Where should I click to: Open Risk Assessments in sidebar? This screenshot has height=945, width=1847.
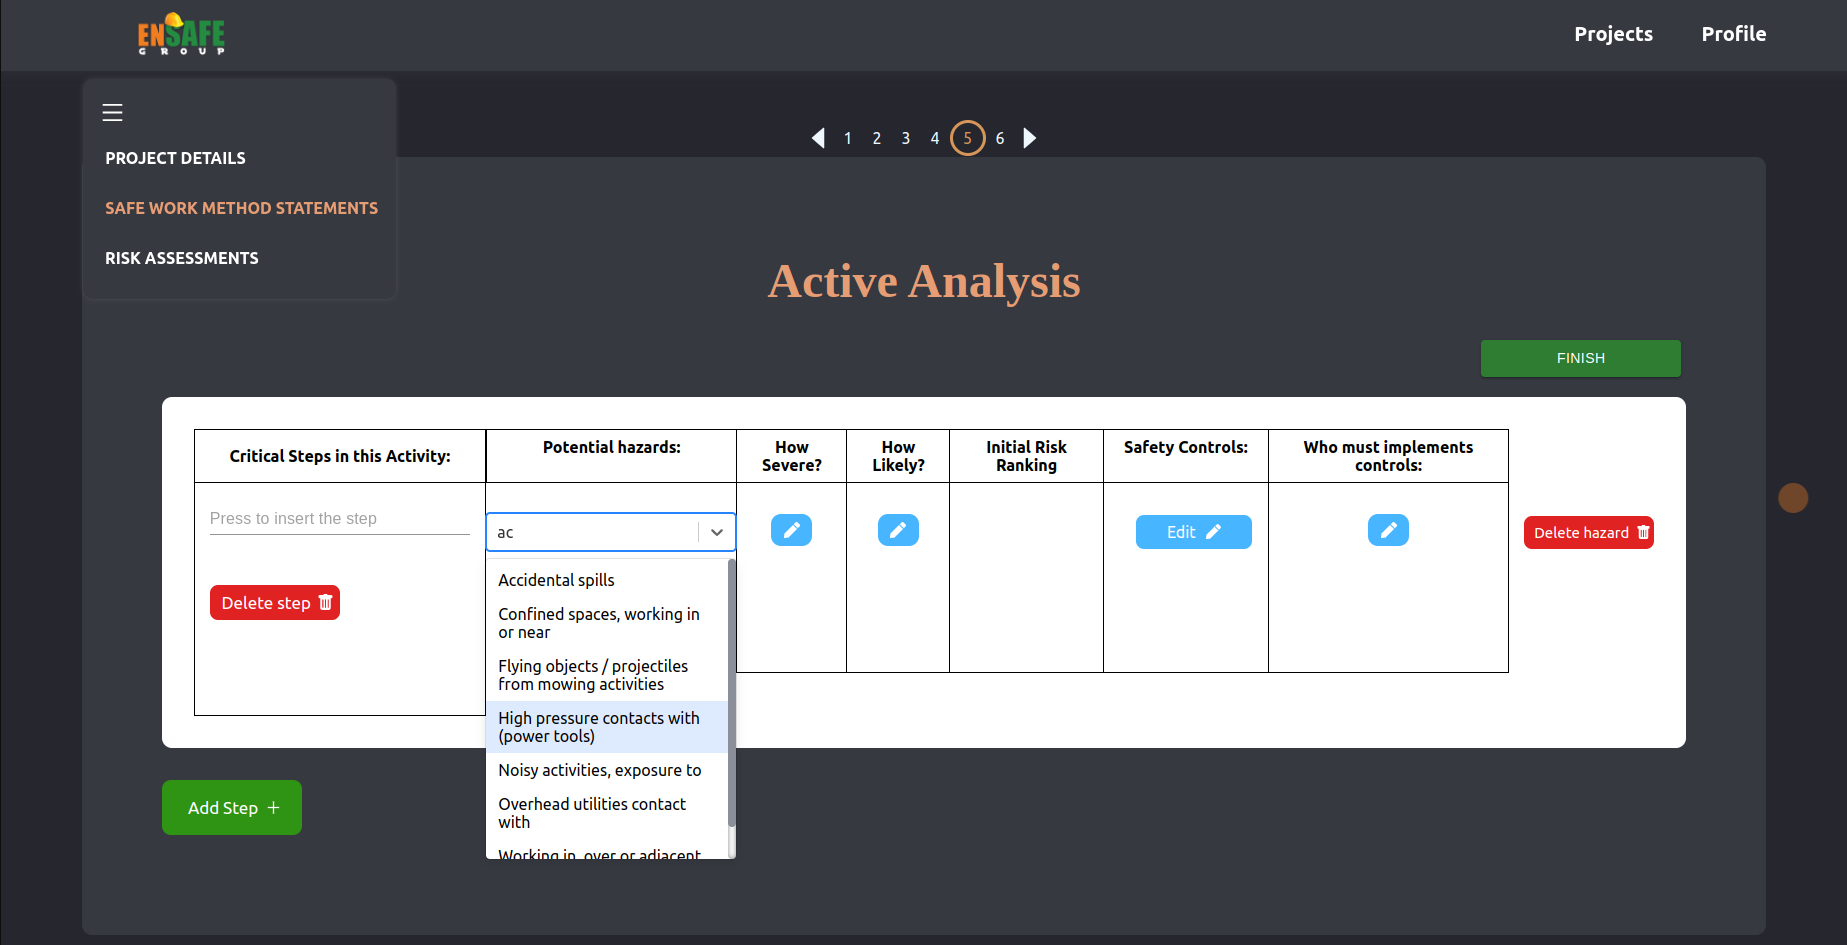(x=181, y=258)
